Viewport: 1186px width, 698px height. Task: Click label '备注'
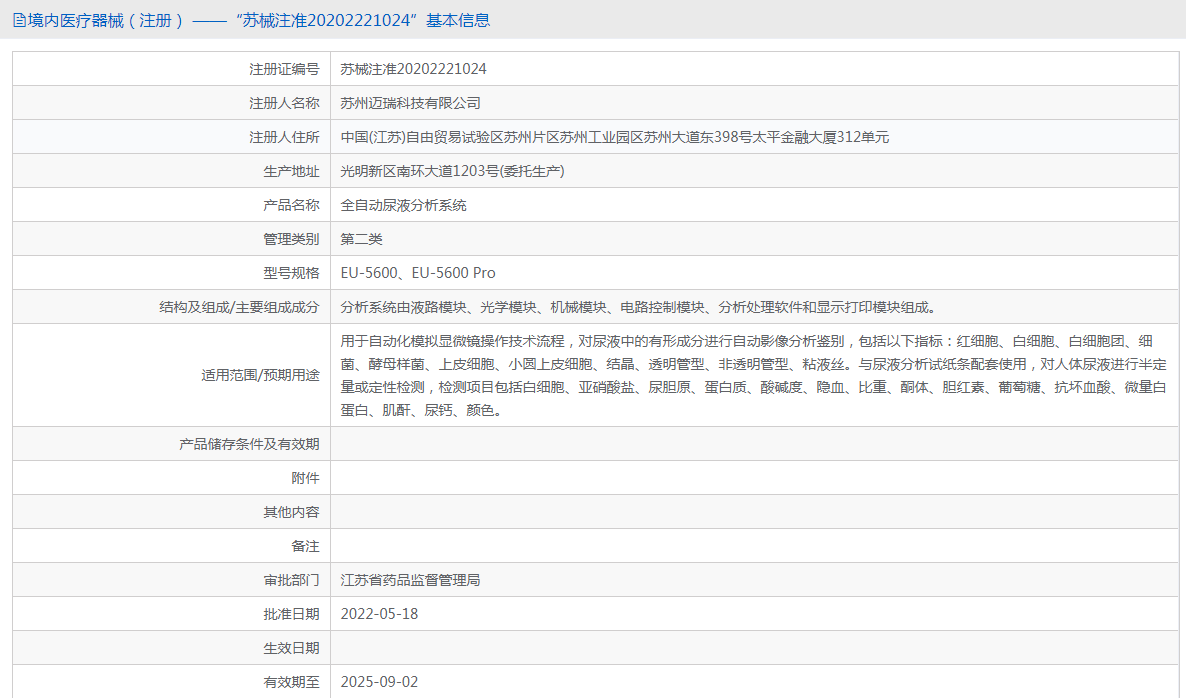coord(306,546)
